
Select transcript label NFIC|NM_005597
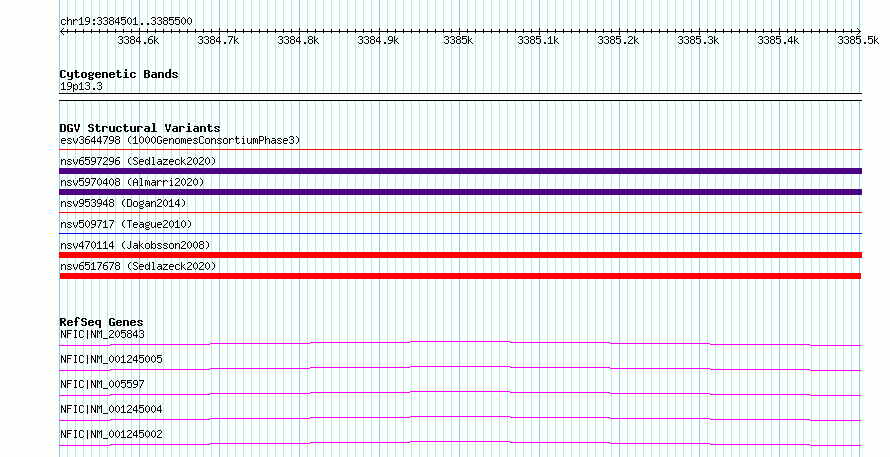click(x=102, y=384)
